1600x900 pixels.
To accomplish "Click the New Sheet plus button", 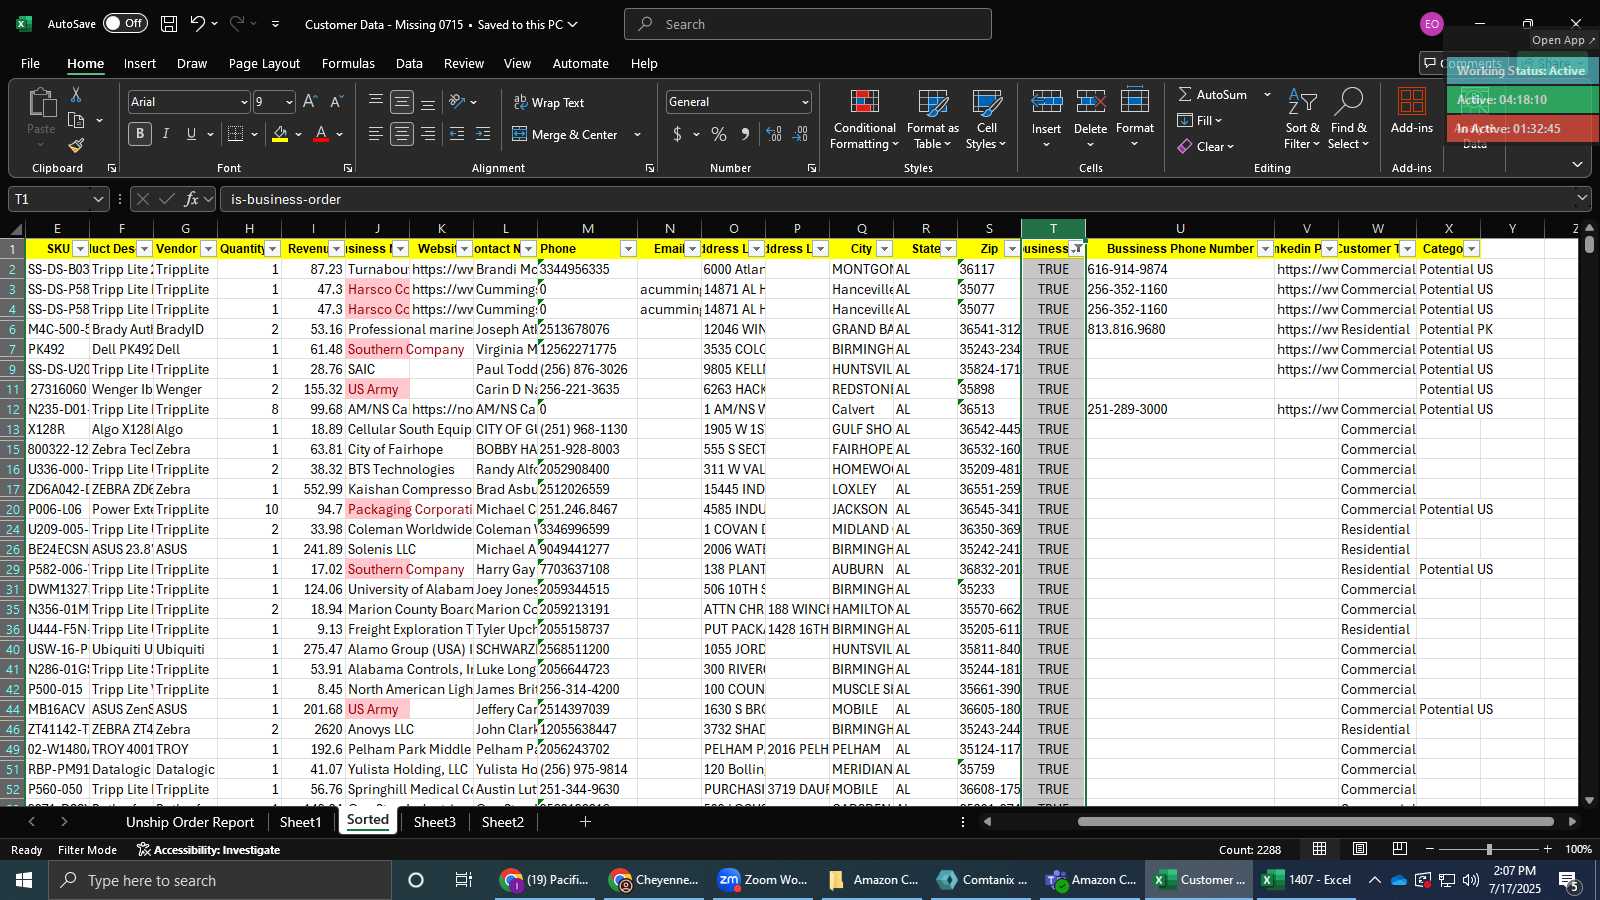I will (585, 822).
